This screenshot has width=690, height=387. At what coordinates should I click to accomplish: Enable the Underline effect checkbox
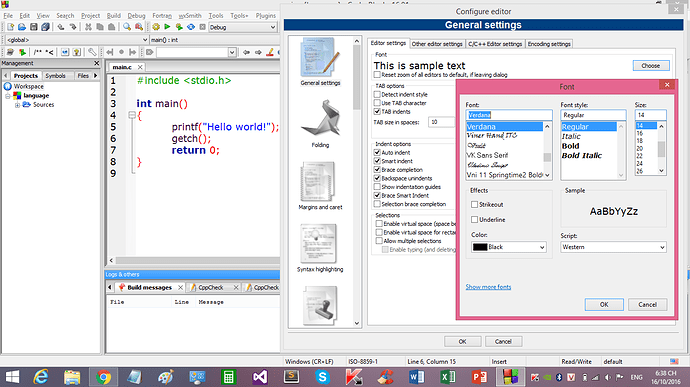[x=474, y=219]
